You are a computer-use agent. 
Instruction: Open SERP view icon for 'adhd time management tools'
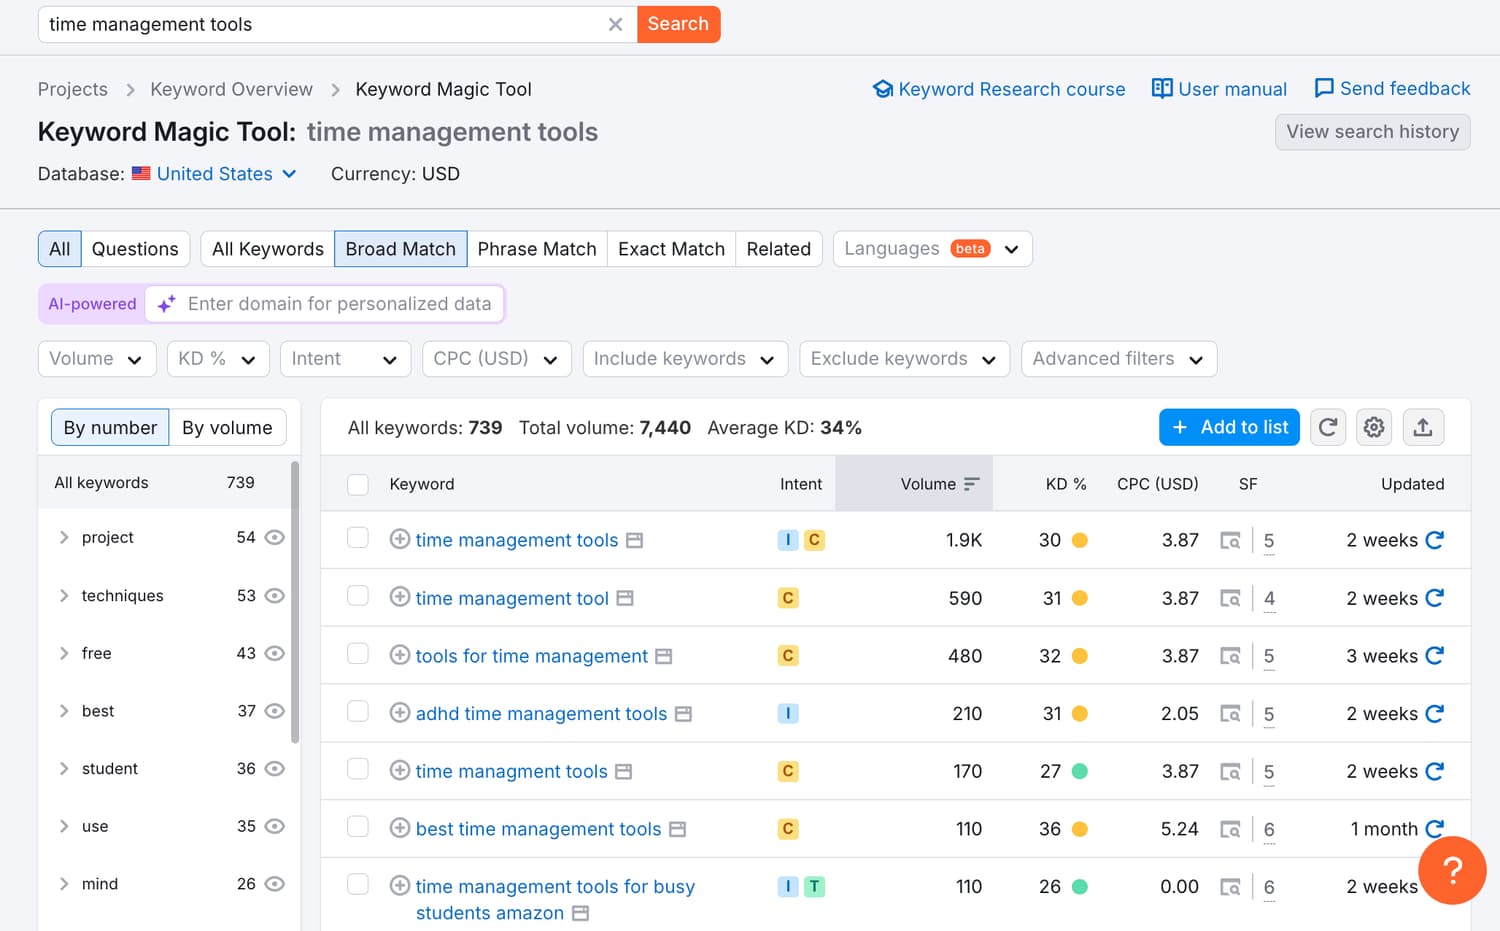(1230, 714)
